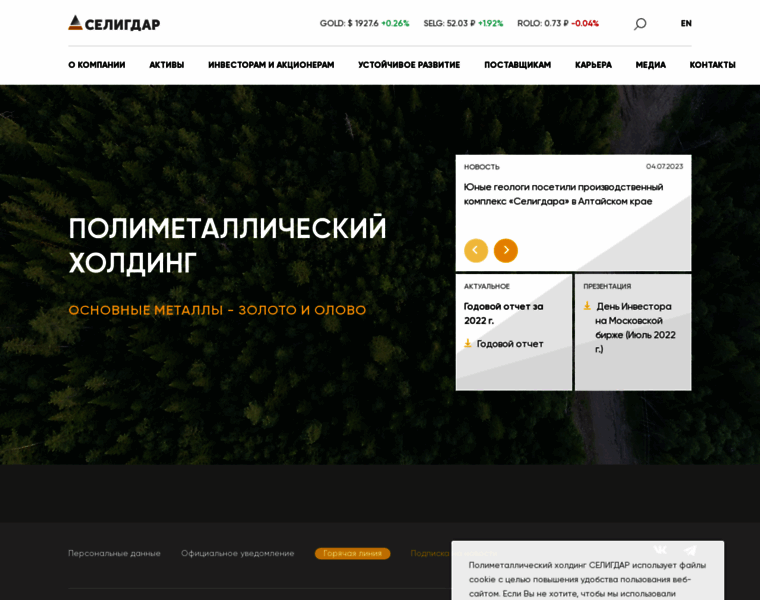
Task: Click the Seligdar logo
Action: [114, 23]
